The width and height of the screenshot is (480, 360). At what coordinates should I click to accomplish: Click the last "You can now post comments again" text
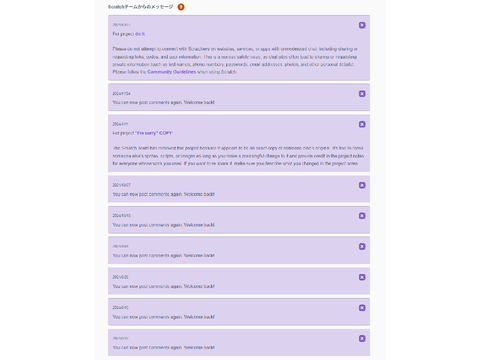click(163, 348)
